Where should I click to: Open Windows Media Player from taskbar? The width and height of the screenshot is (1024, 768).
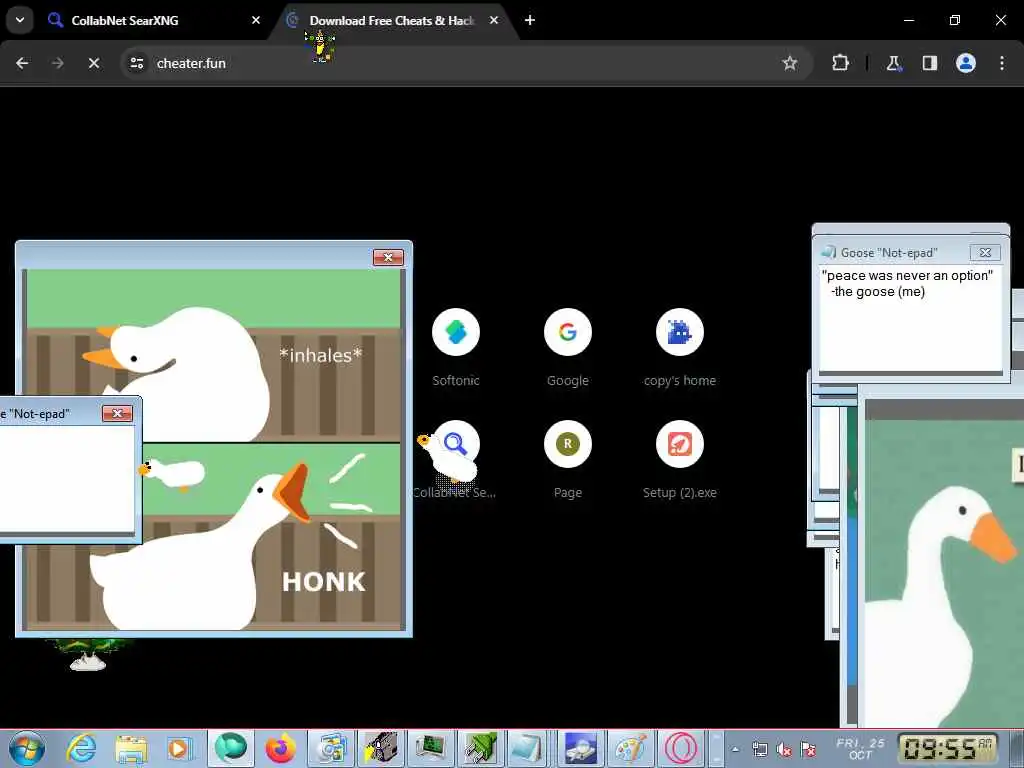click(180, 748)
